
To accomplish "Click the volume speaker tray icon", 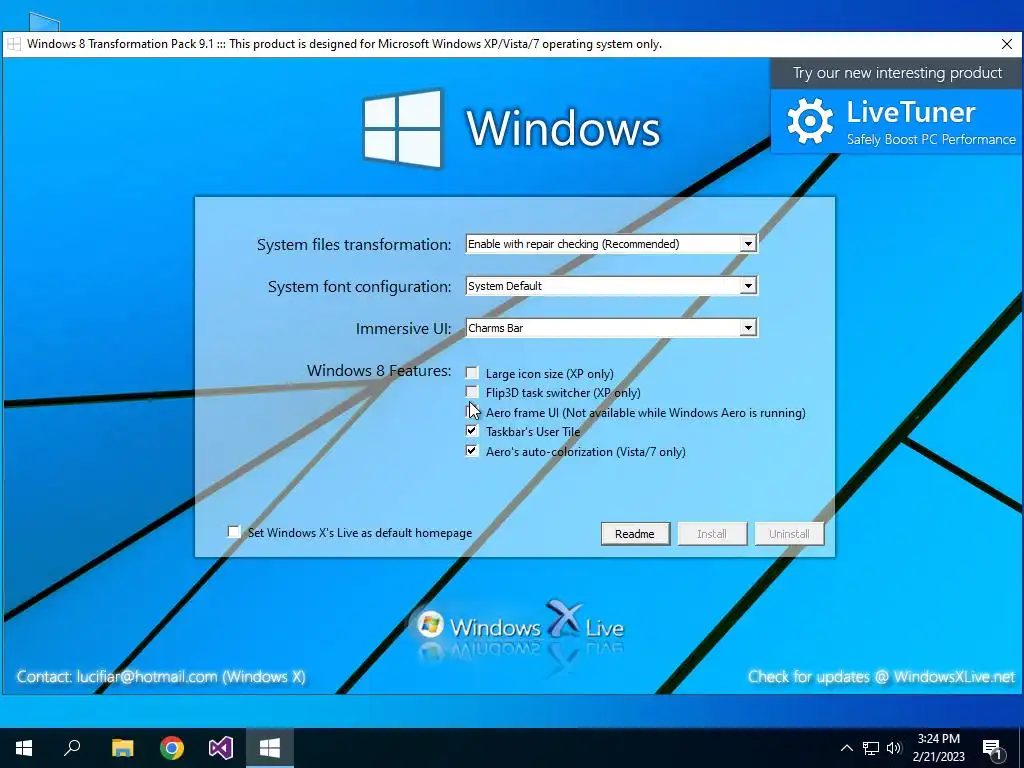I will pos(894,748).
